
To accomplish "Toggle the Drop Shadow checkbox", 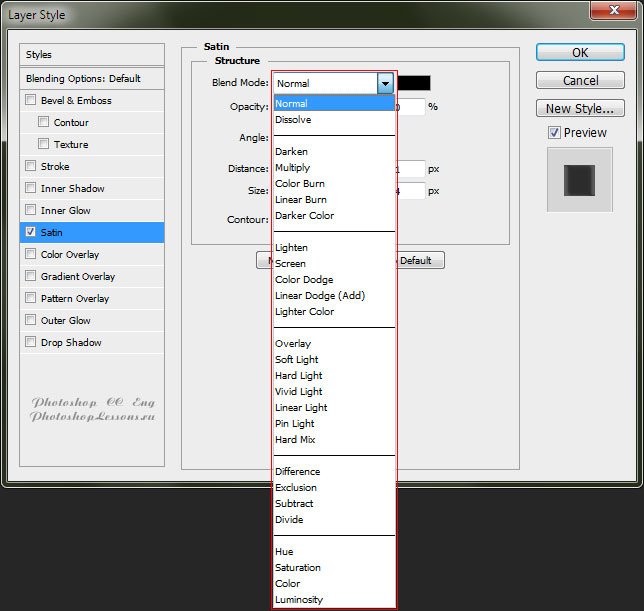I will click(32, 342).
